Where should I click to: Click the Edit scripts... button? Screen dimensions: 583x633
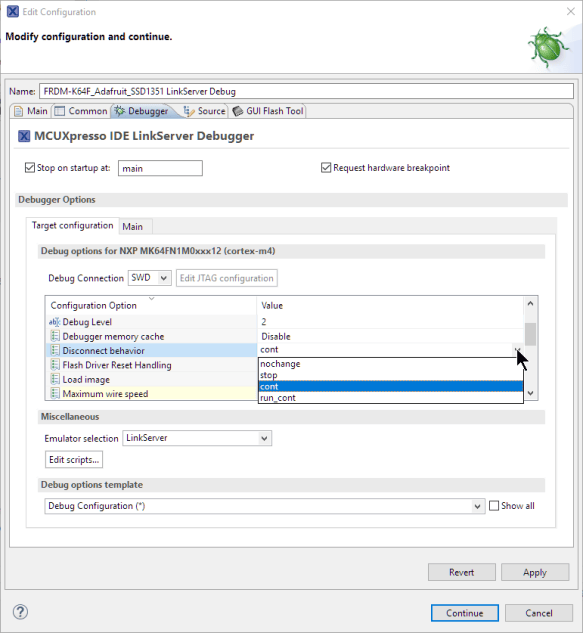74,459
